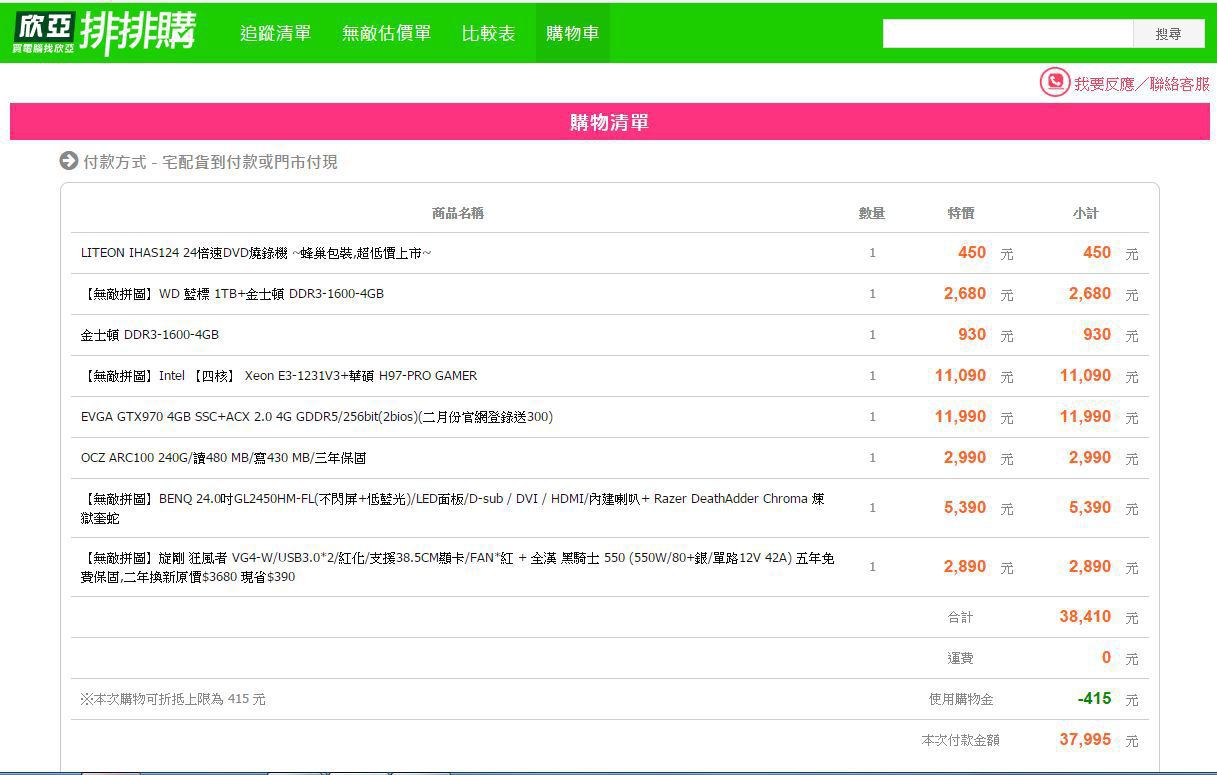Click 付款方式 - 宅配貨到付款或門市付現 heading
1217x775 pixels.
210,162
